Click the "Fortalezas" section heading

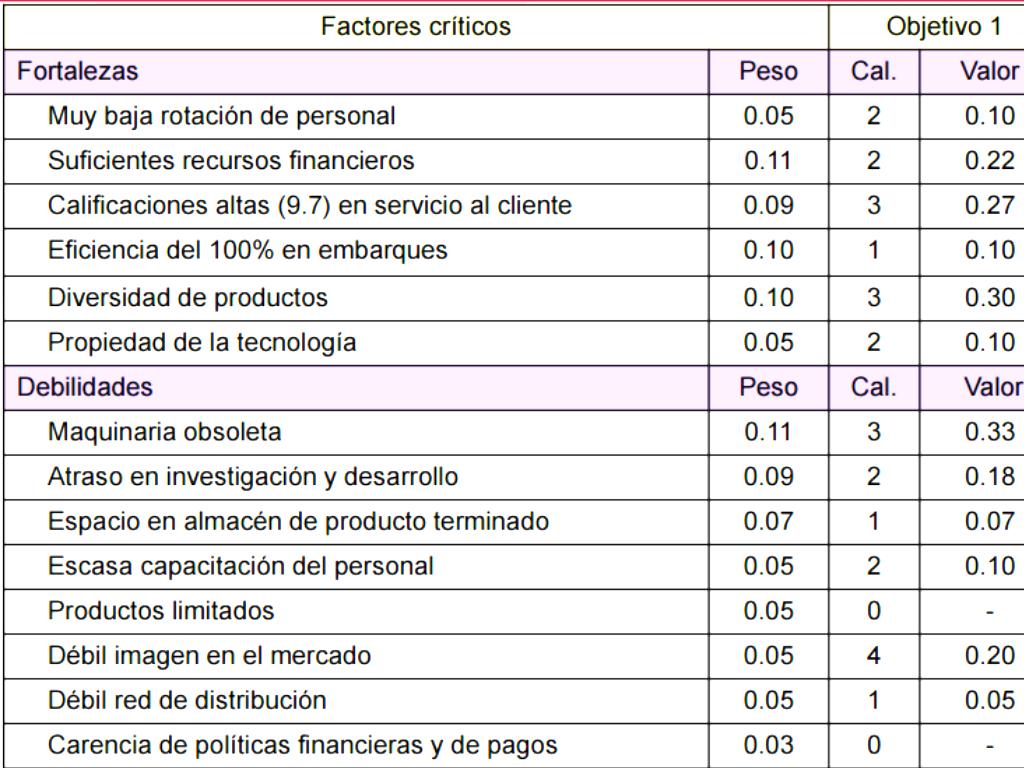pos(78,72)
